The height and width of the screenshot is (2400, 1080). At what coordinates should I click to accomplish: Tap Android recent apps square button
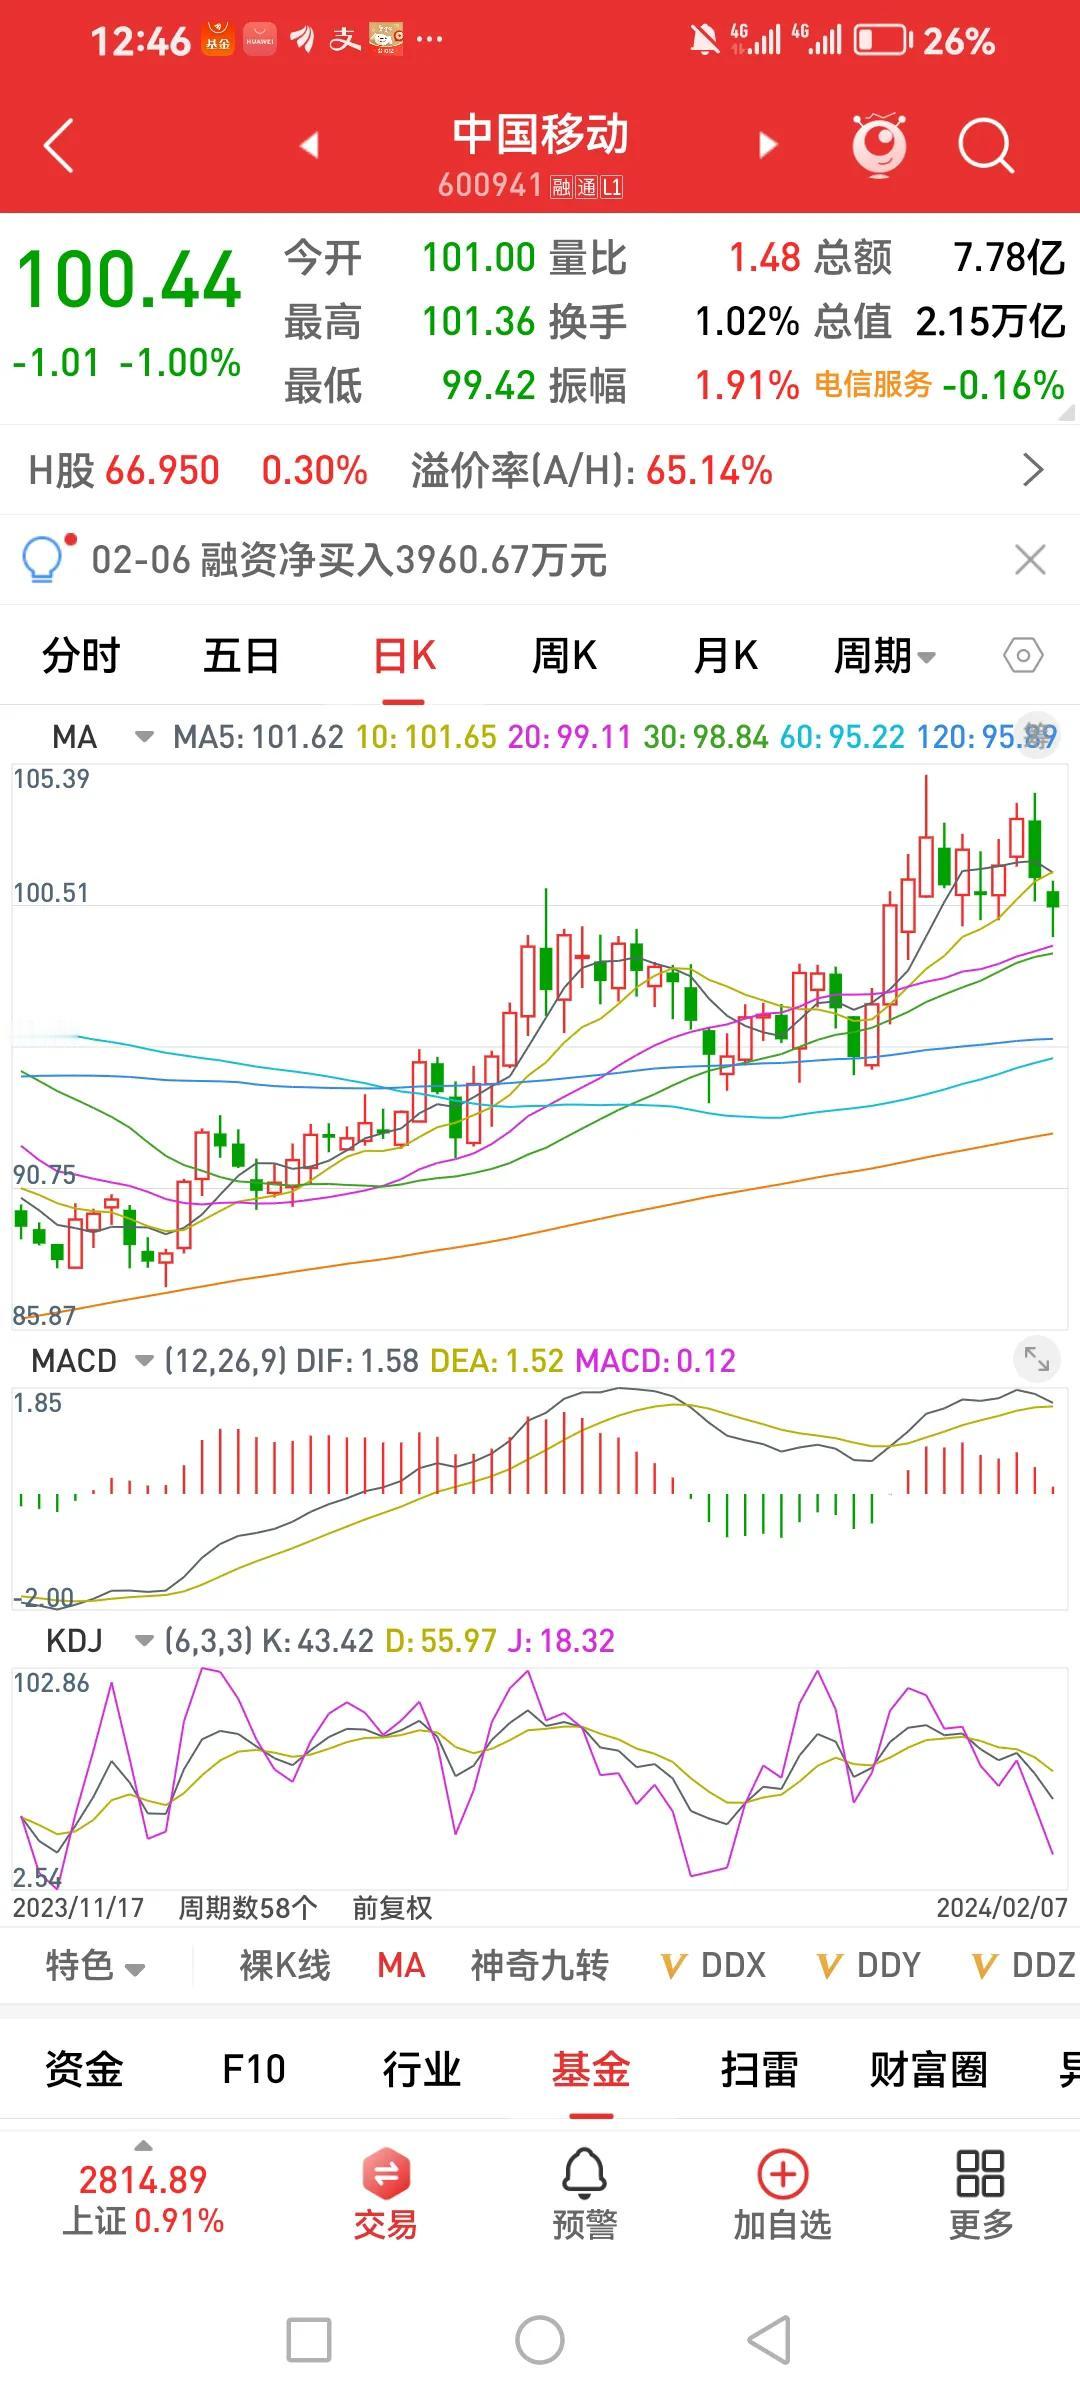point(309,2340)
